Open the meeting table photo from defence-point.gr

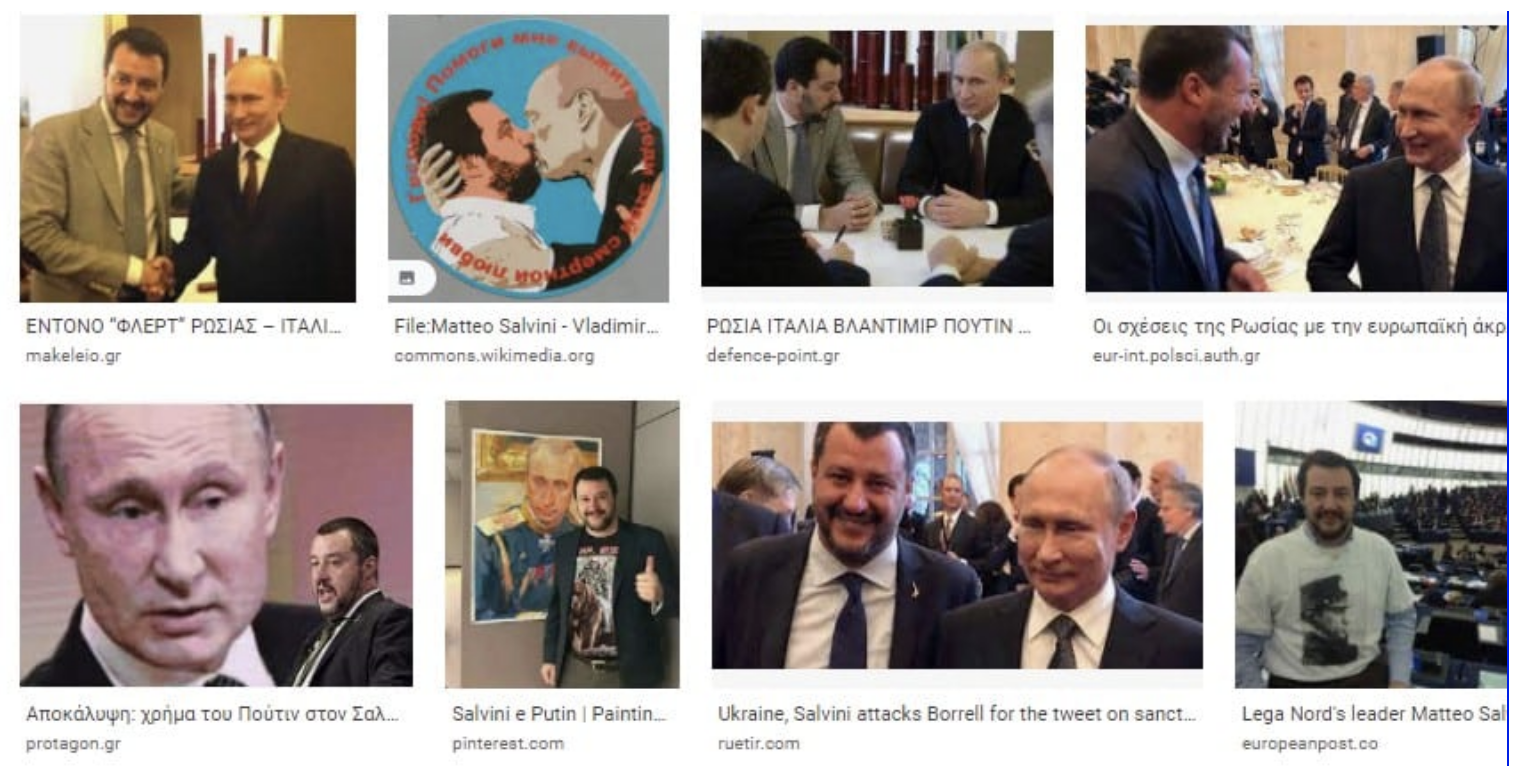877,159
